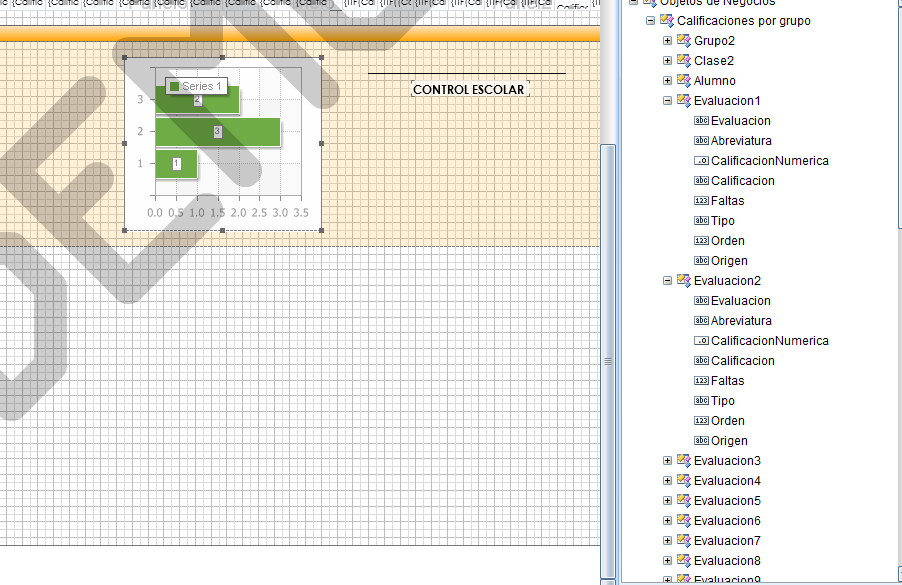Click the Evaluacion8 business object icon

point(684,561)
